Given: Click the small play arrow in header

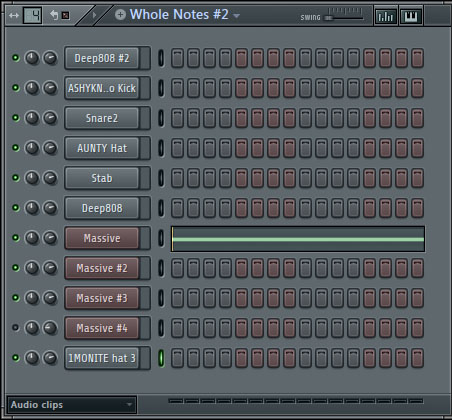Looking at the screenshot, I should coord(94,15).
